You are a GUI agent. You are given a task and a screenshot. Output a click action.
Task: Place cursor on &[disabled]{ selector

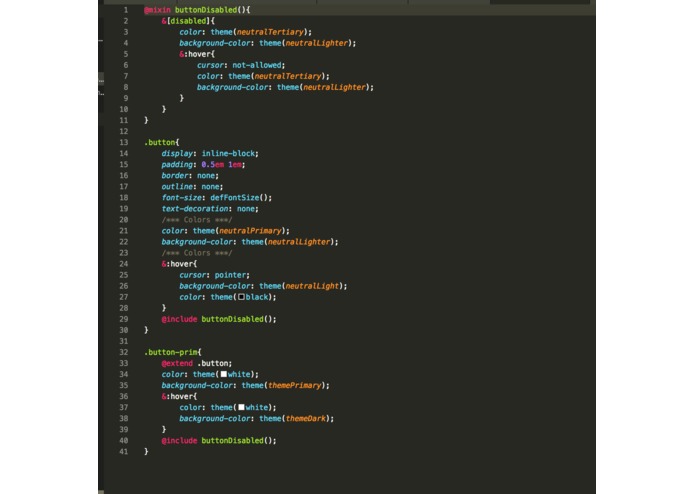tap(188, 21)
